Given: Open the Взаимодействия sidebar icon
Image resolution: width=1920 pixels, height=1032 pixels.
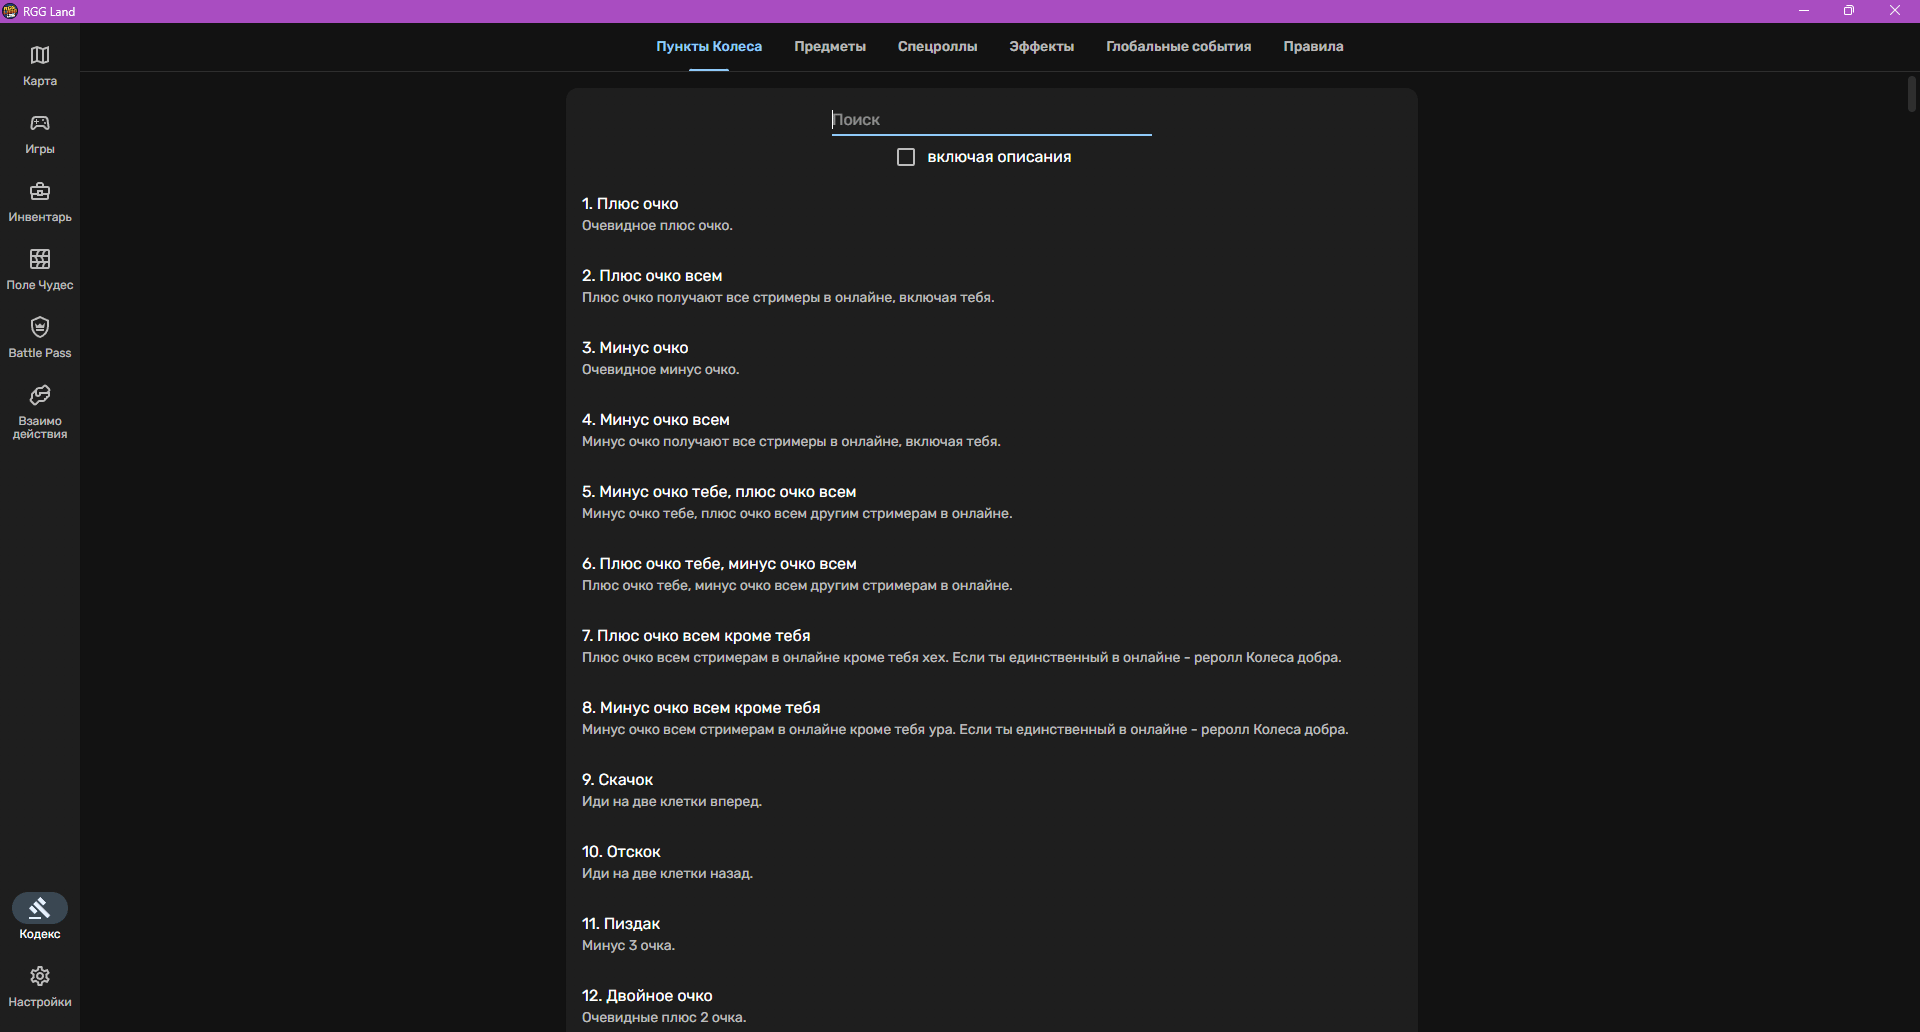Looking at the screenshot, I should point(40,395).
